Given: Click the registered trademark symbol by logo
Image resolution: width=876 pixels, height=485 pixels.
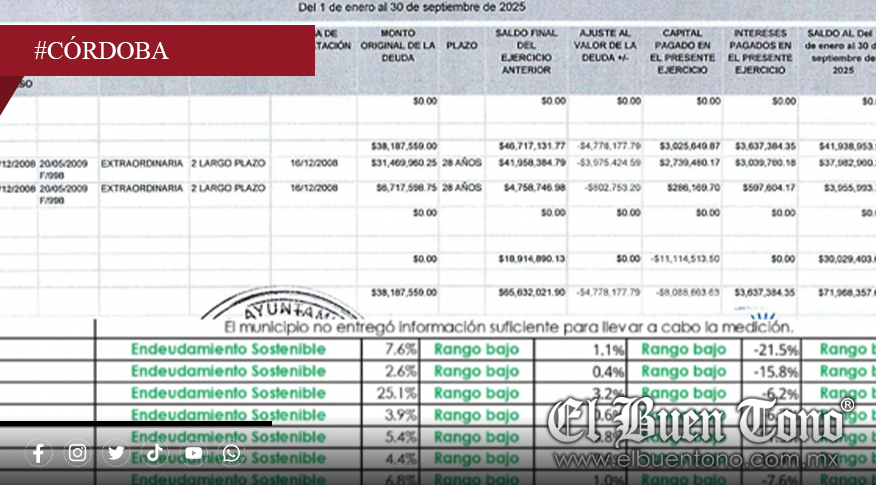Looking at the screenshot, I should (846, 405).
